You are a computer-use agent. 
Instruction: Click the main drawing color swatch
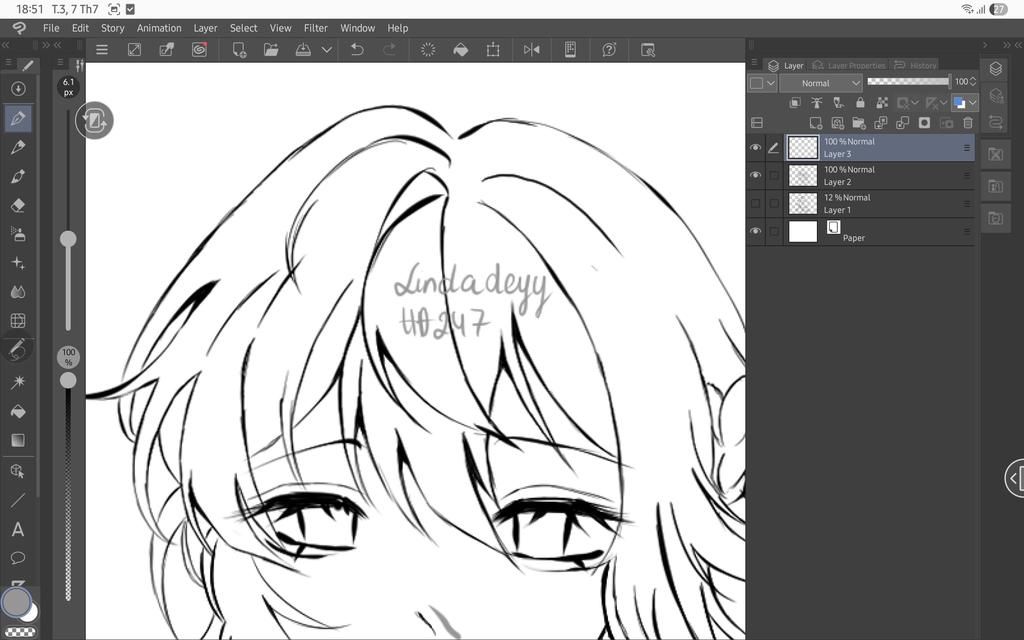(16, 601)
